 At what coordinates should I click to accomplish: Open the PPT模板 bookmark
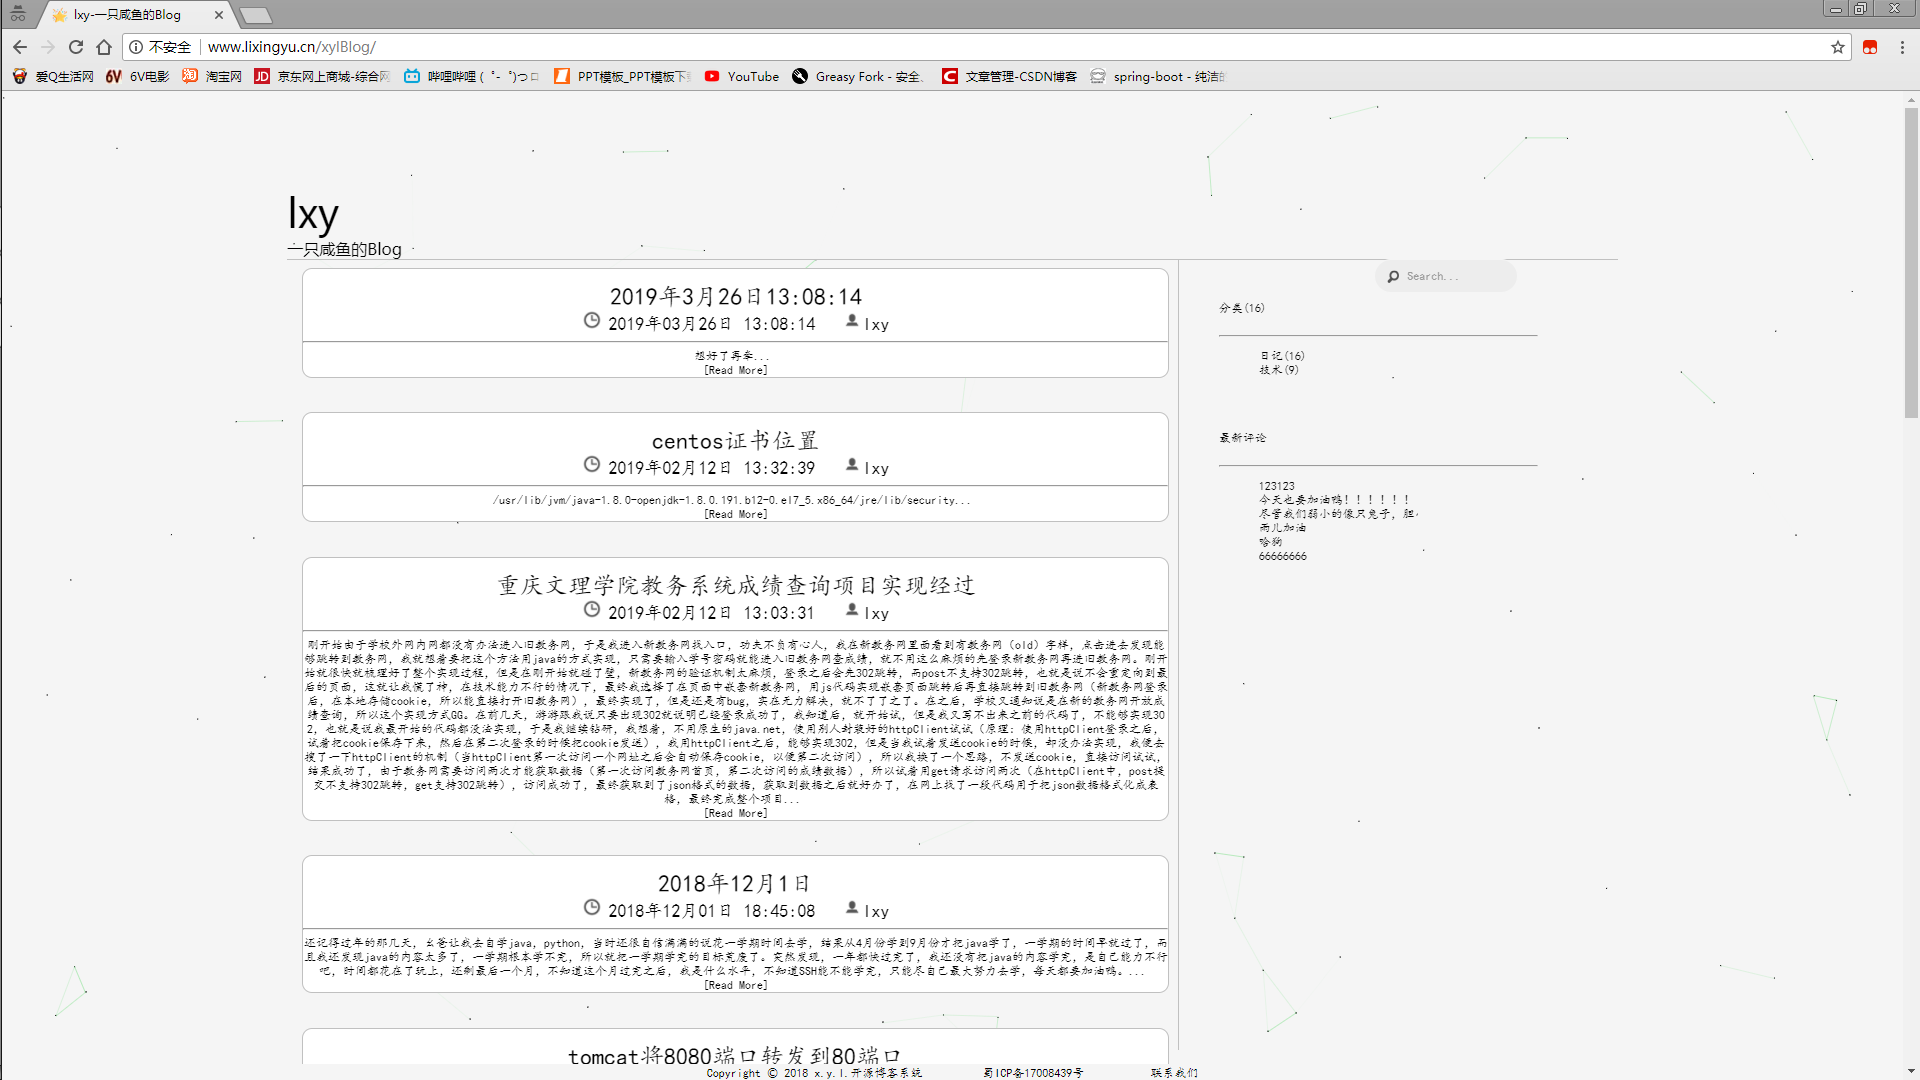point(622,76)
